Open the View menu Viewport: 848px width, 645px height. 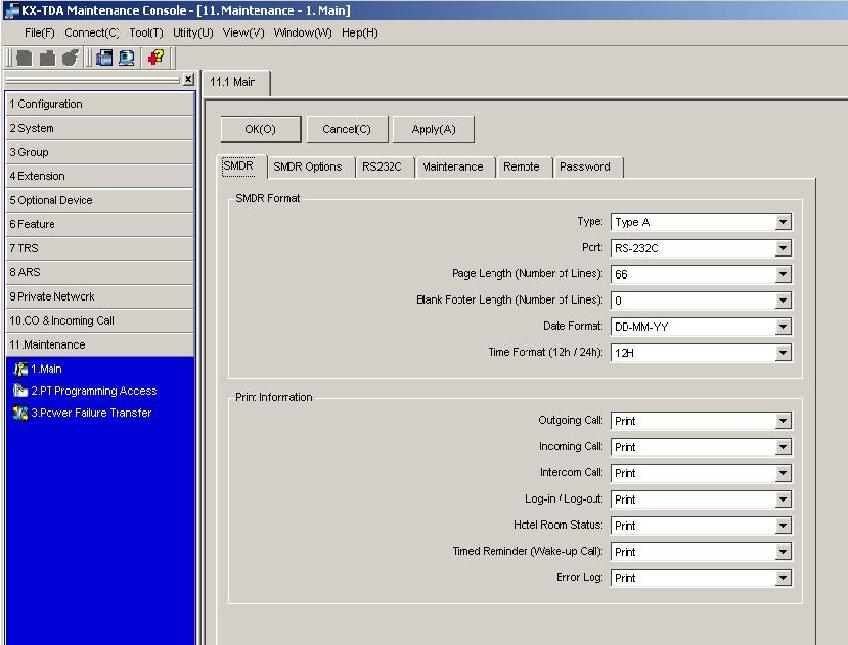point(243,33)
